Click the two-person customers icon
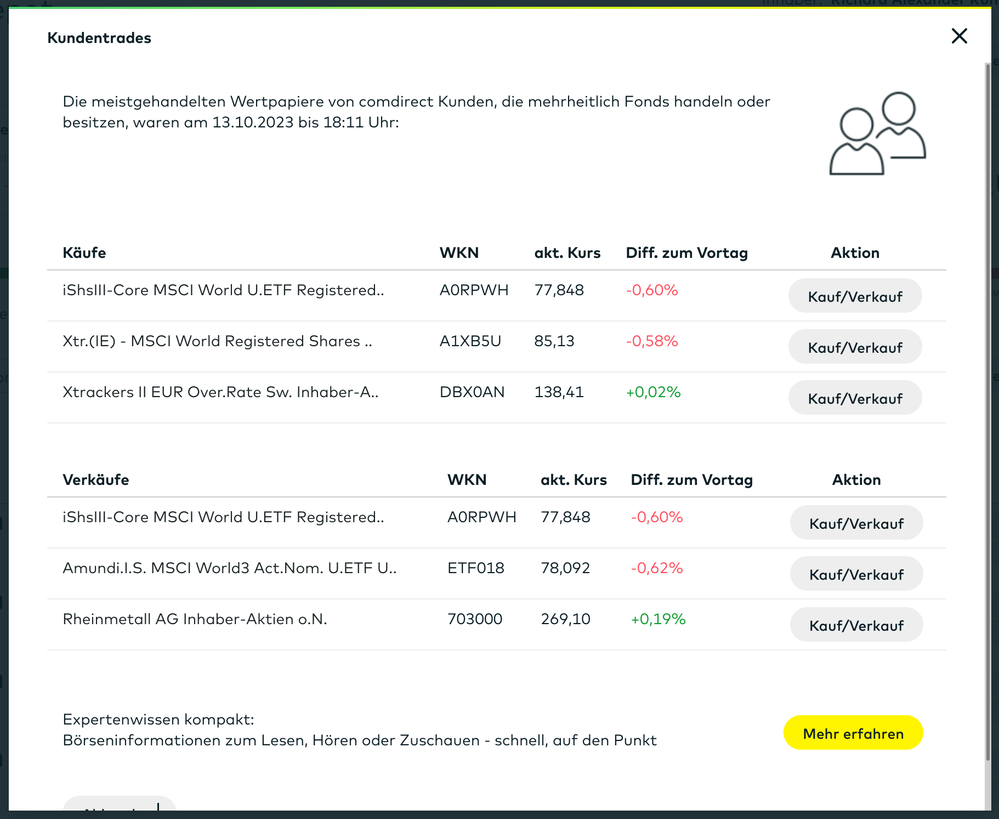 click(x=877, y=134)
